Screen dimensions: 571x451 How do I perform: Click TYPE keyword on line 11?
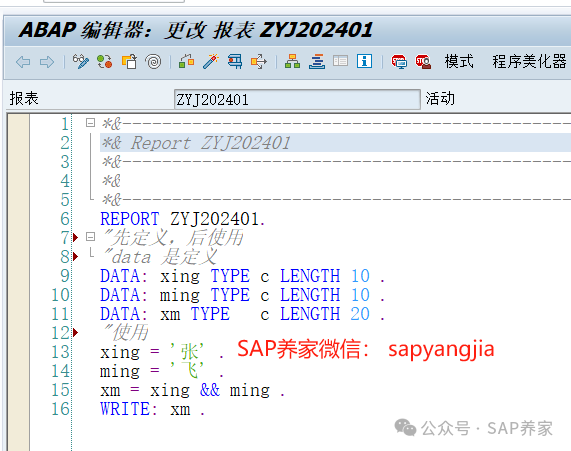click(x=210, y=314)
